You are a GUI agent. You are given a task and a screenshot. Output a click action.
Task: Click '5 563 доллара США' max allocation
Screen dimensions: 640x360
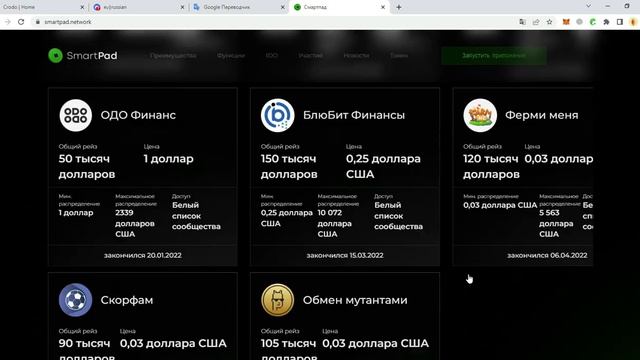(556, 224)
